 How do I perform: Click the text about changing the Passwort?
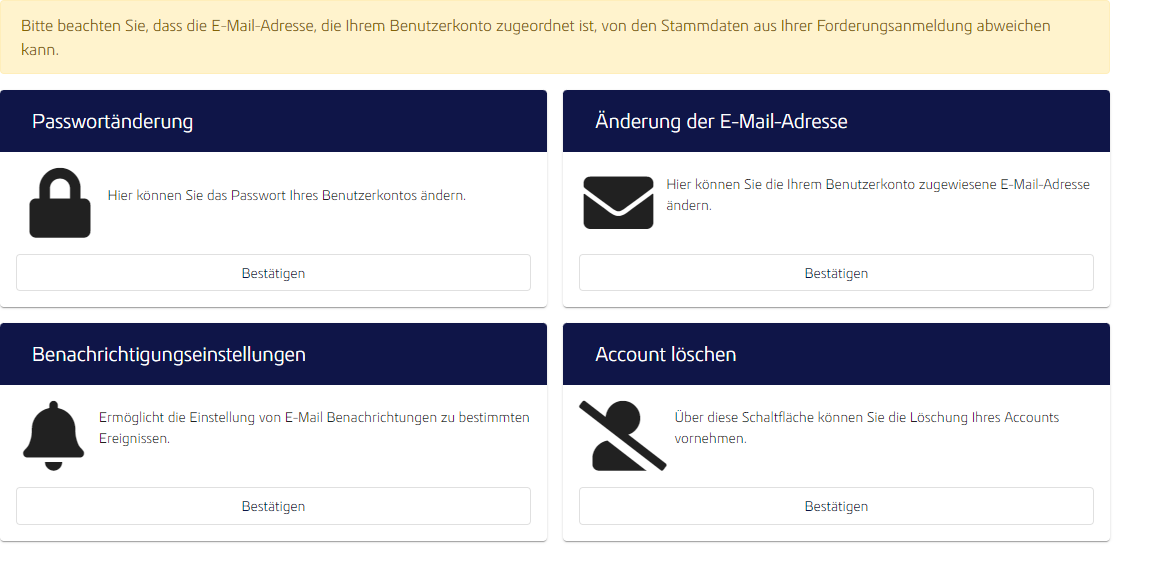click(287, 195)
